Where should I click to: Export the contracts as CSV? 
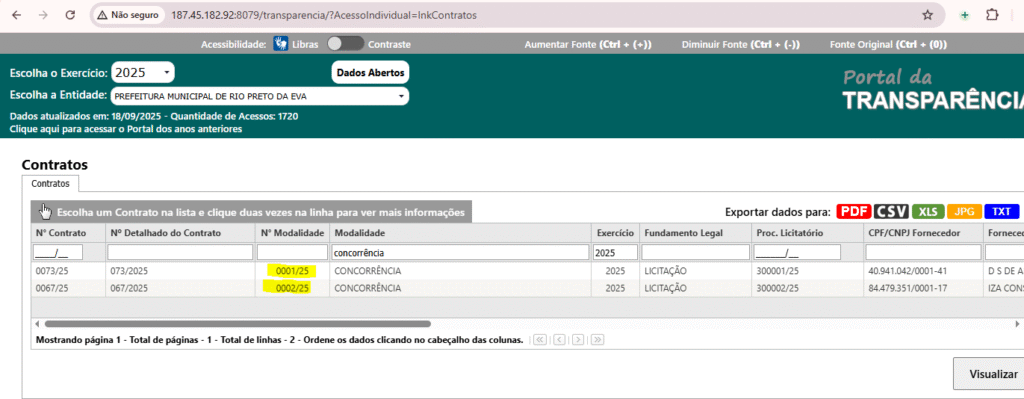891,212
